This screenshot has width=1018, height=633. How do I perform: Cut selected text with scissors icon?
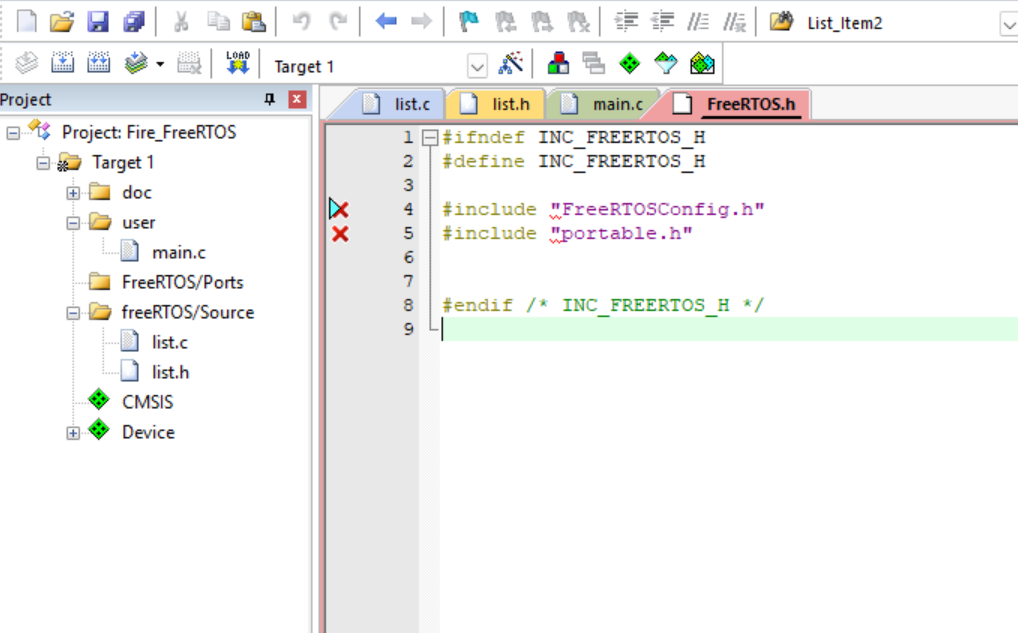coord(181,22)
